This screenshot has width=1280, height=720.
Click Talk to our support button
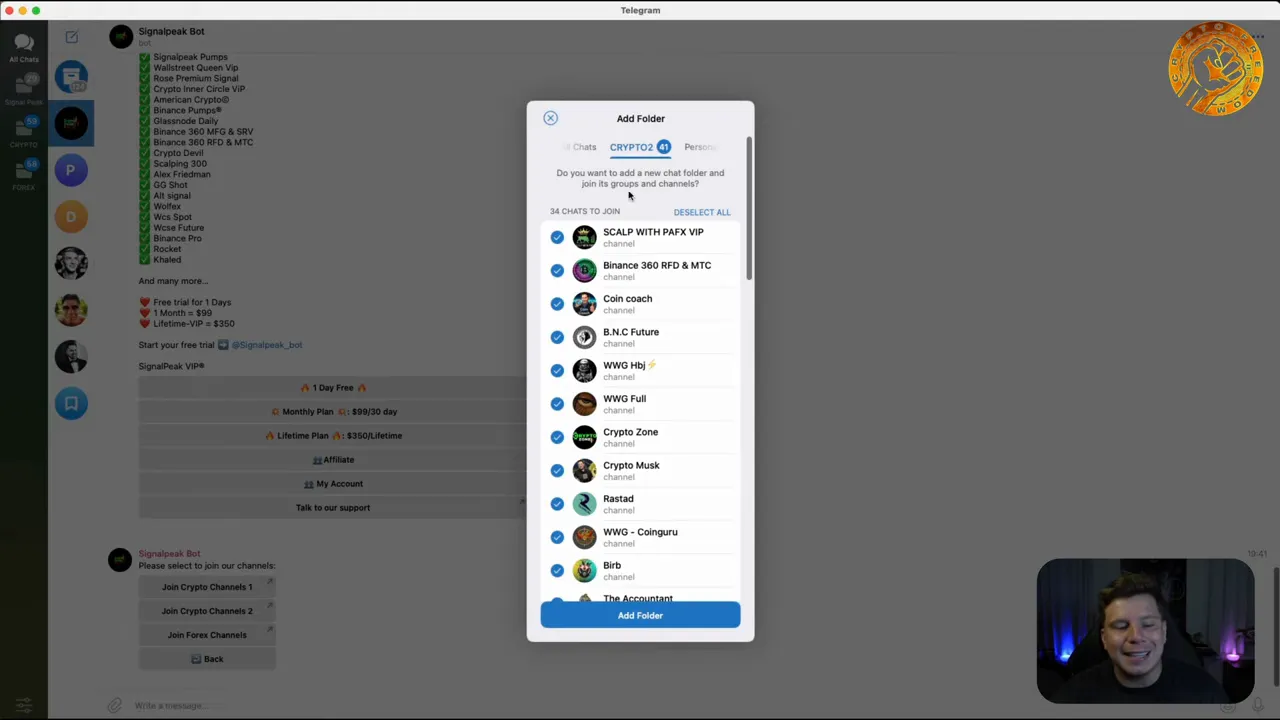(x=333, y=508)
